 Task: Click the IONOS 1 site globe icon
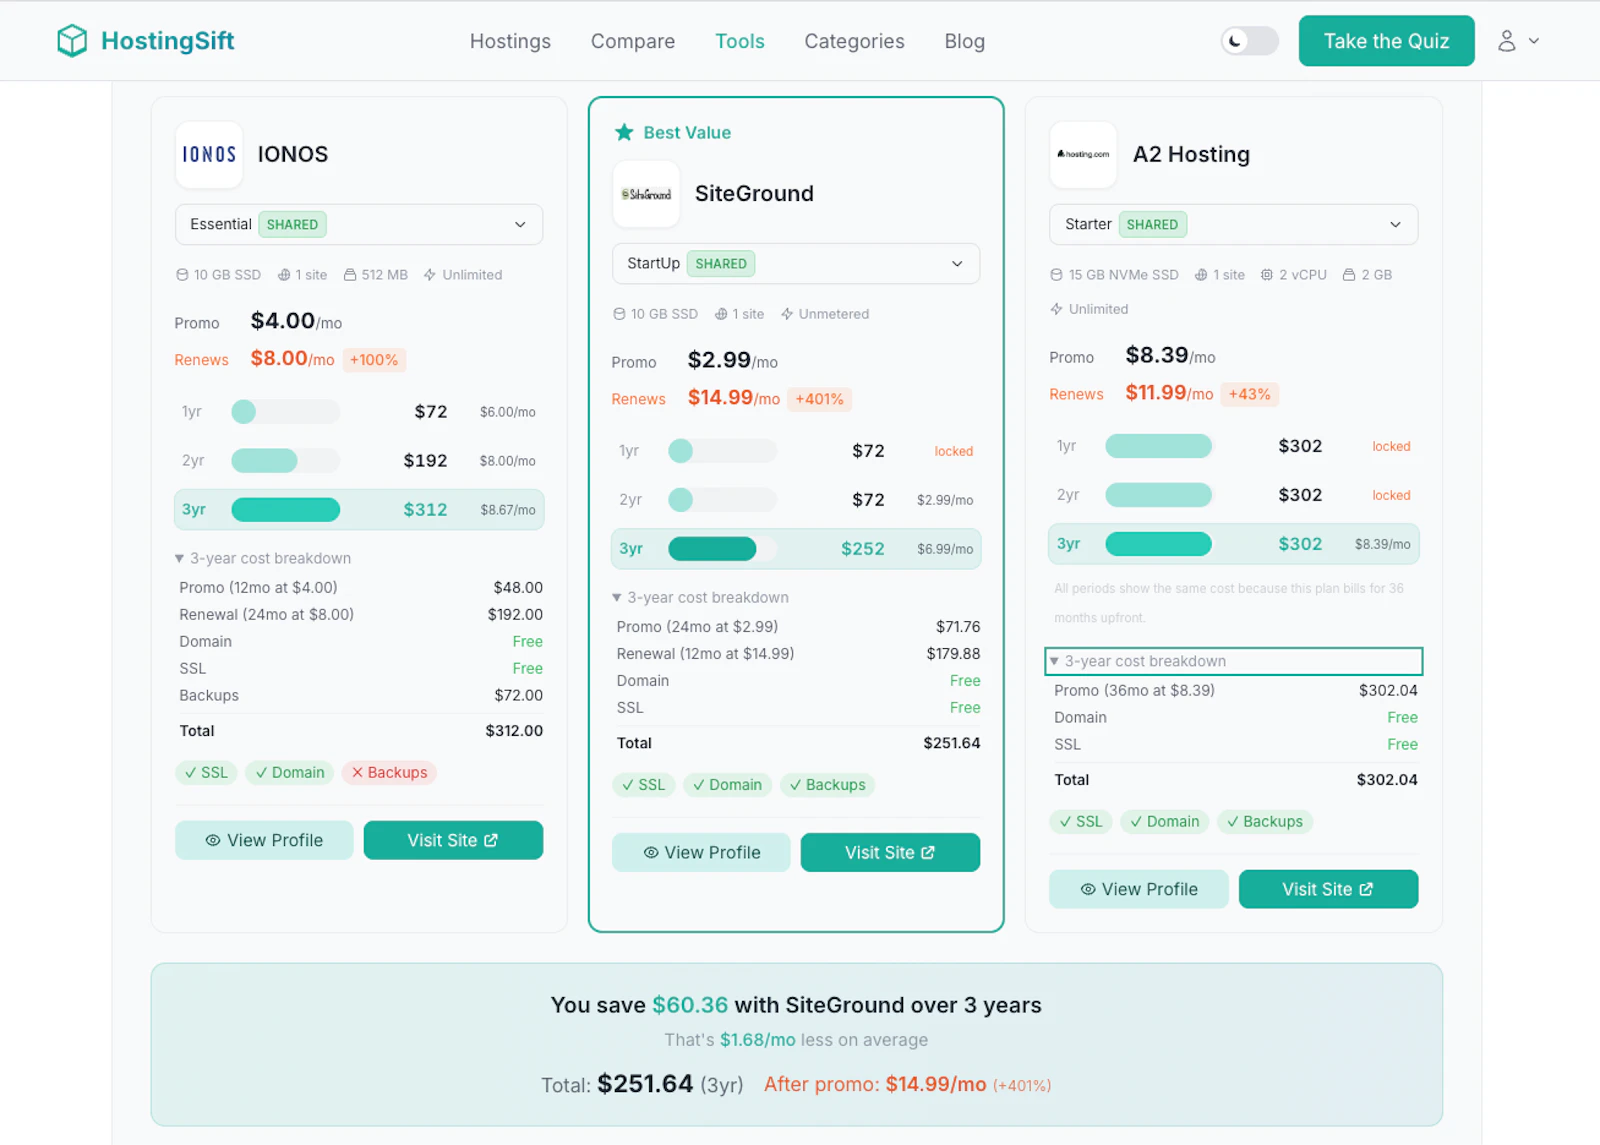tap(284, 275)
